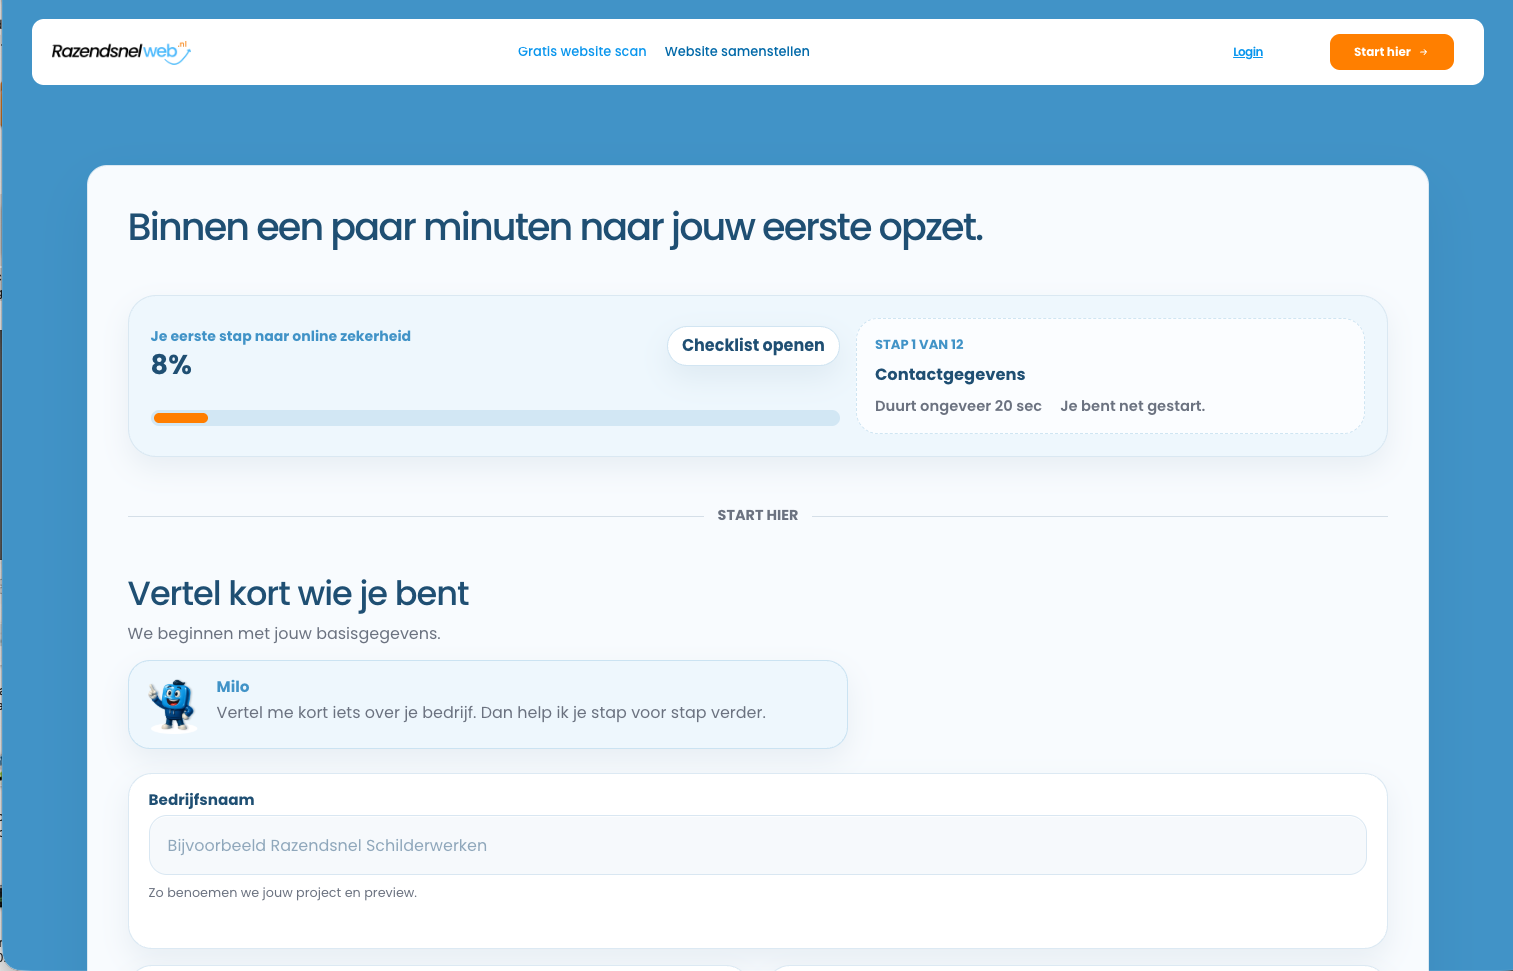This screenshot has width=1513, height=971.
Task: Click Milo's message about your bedrijf
Action: point(491,713)
